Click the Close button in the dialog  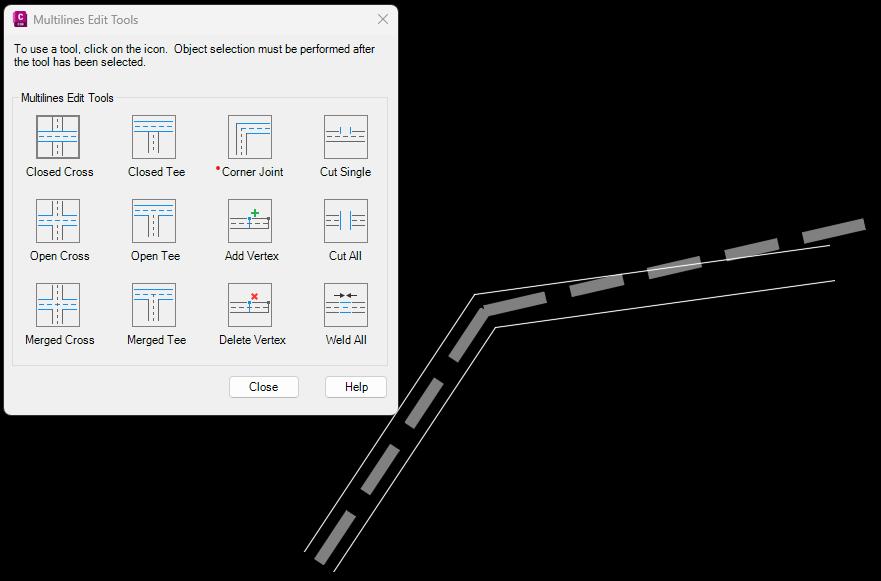[264, 387]
